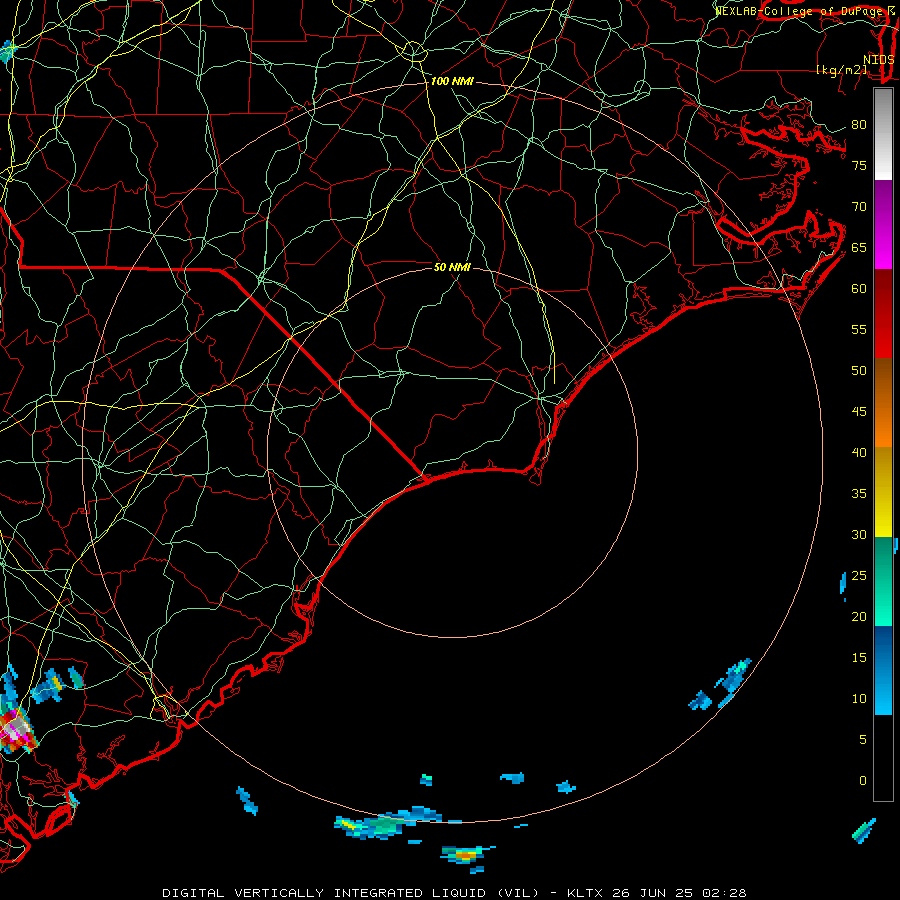This screenshot has width=900, height=900.
Task: Click the legend value 15
Action: tap(859, 658)
